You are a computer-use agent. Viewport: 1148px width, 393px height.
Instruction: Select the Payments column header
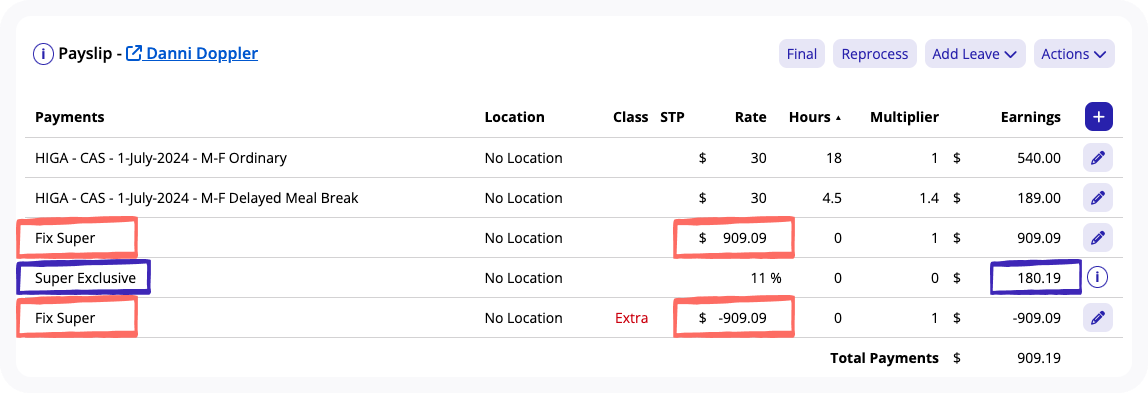[x=70, y=117]
